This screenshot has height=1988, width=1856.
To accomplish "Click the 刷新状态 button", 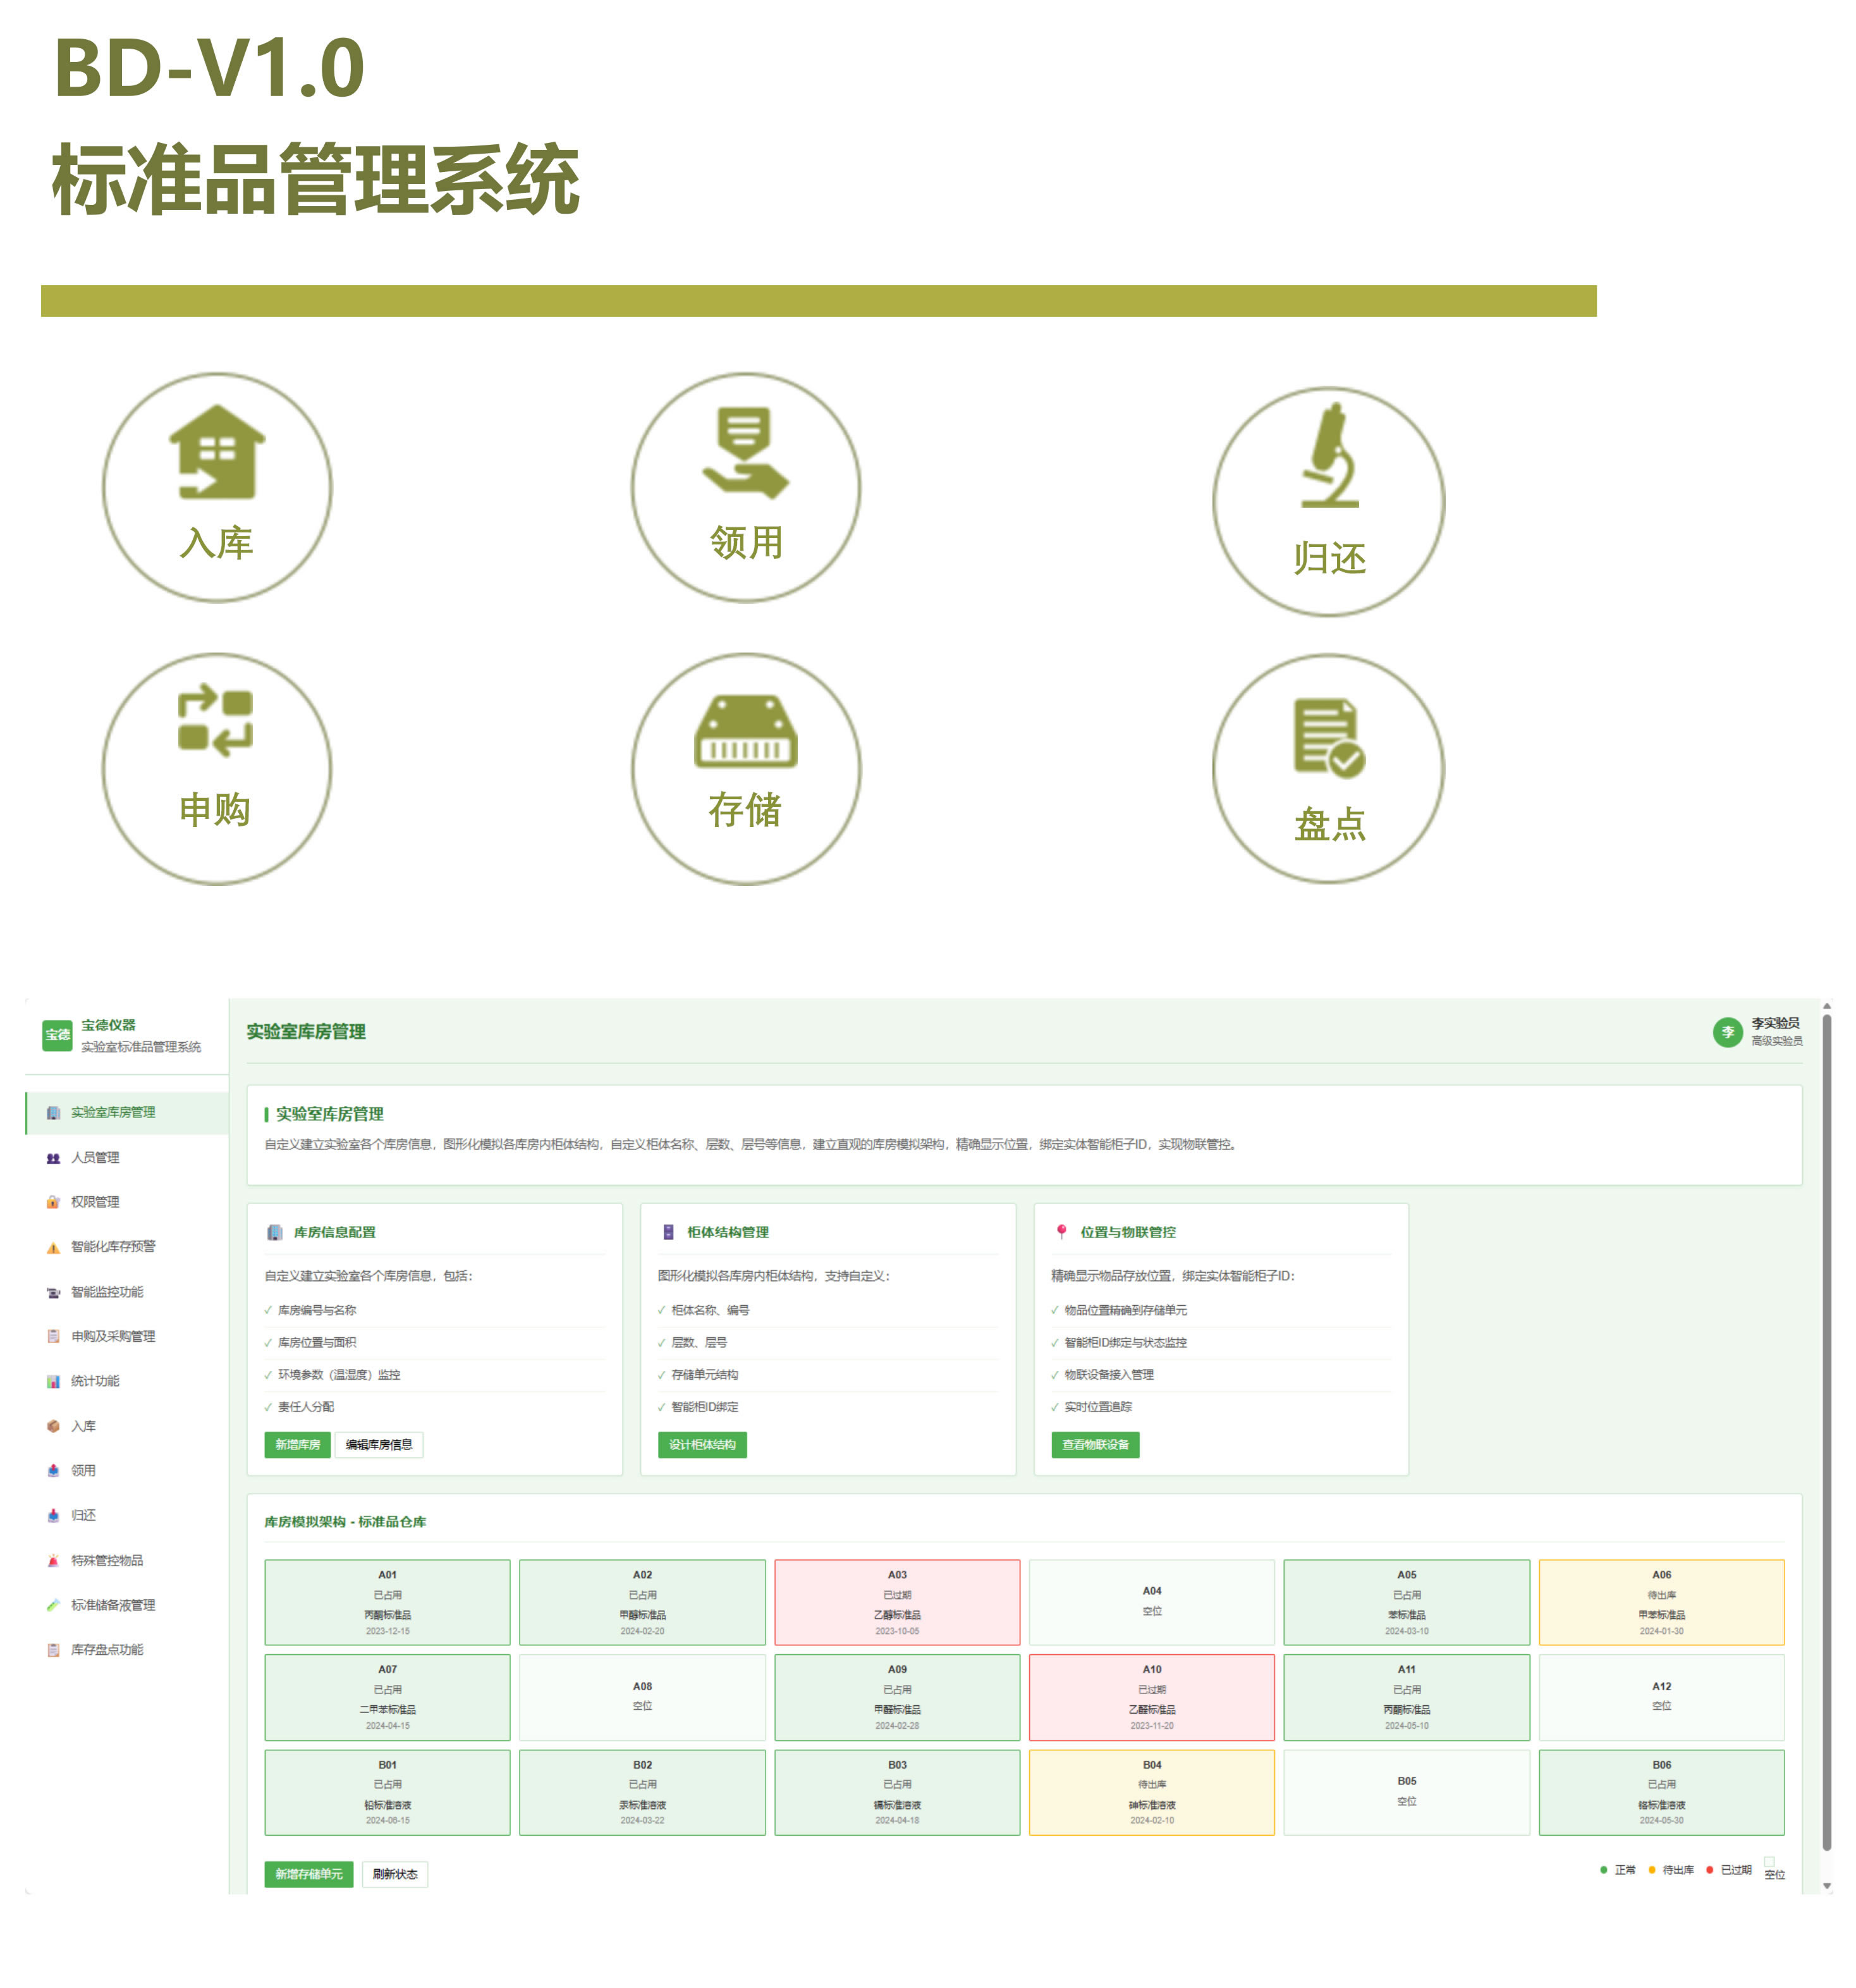I will pos(395,1874).
